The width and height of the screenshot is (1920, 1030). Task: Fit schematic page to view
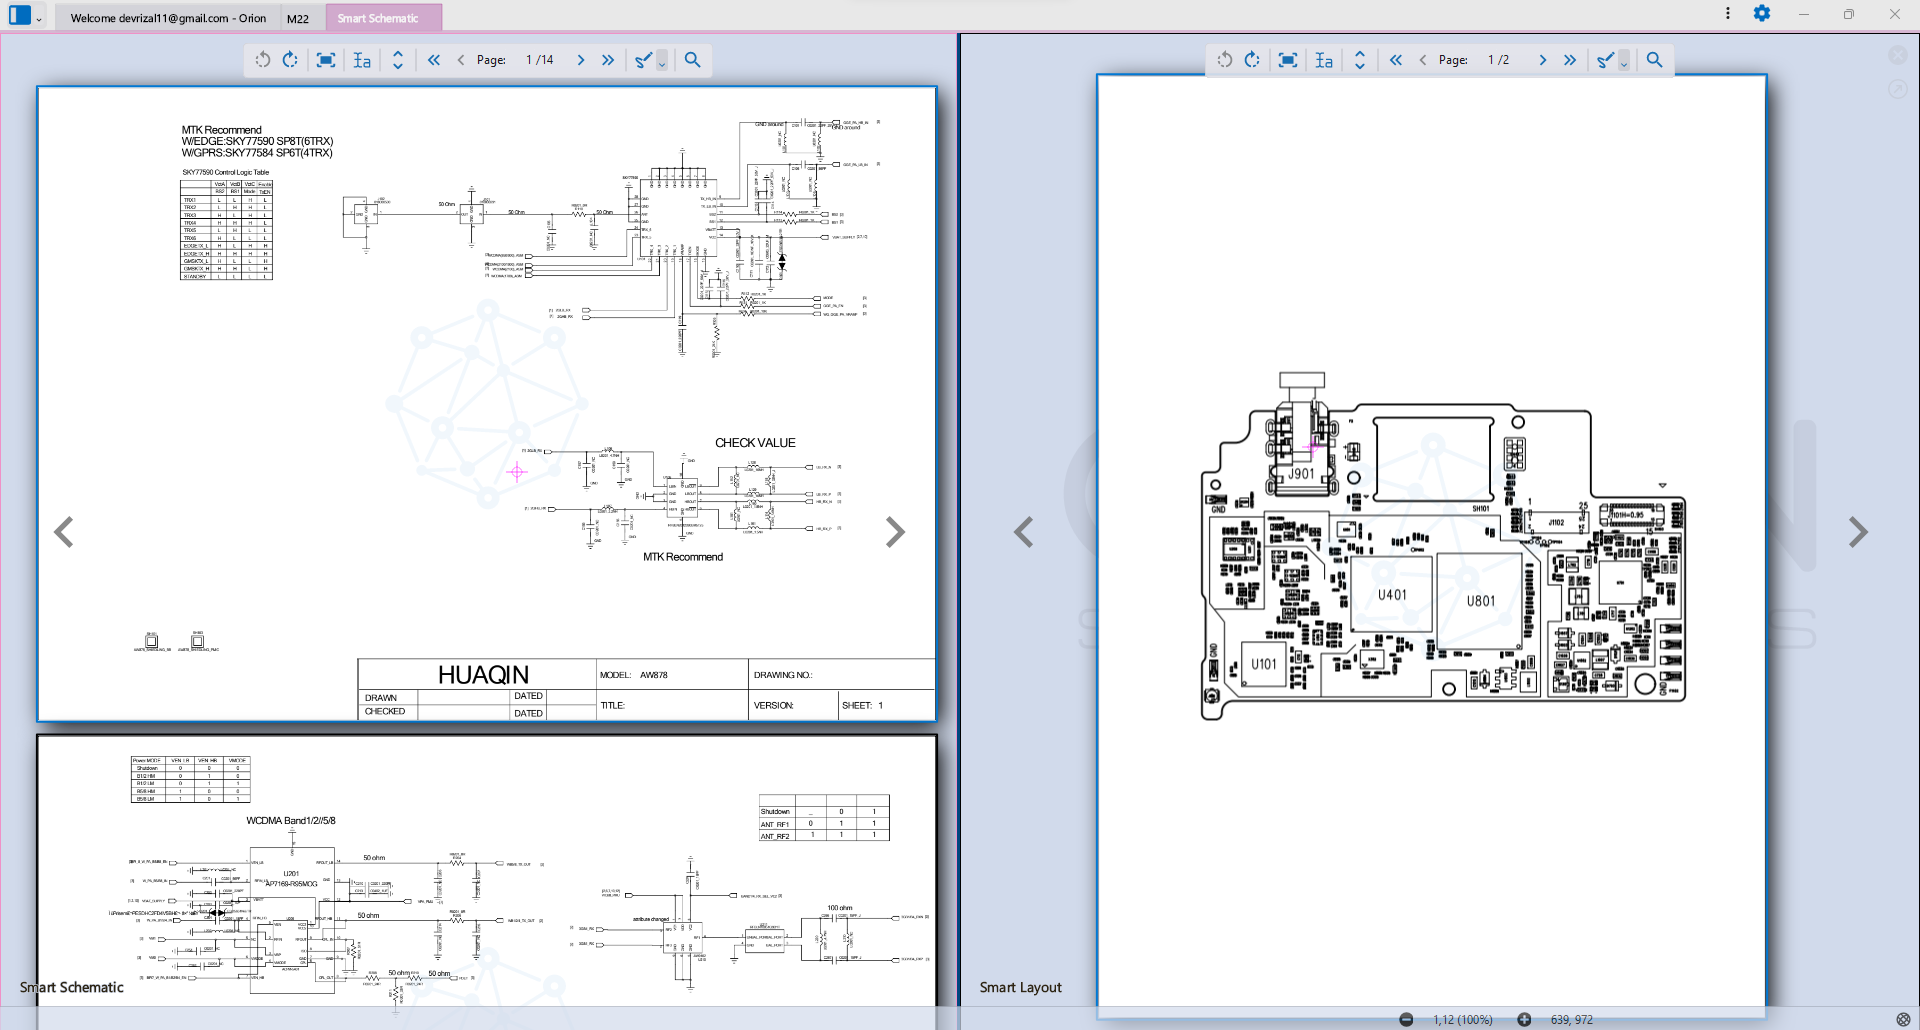coord(326,60)
